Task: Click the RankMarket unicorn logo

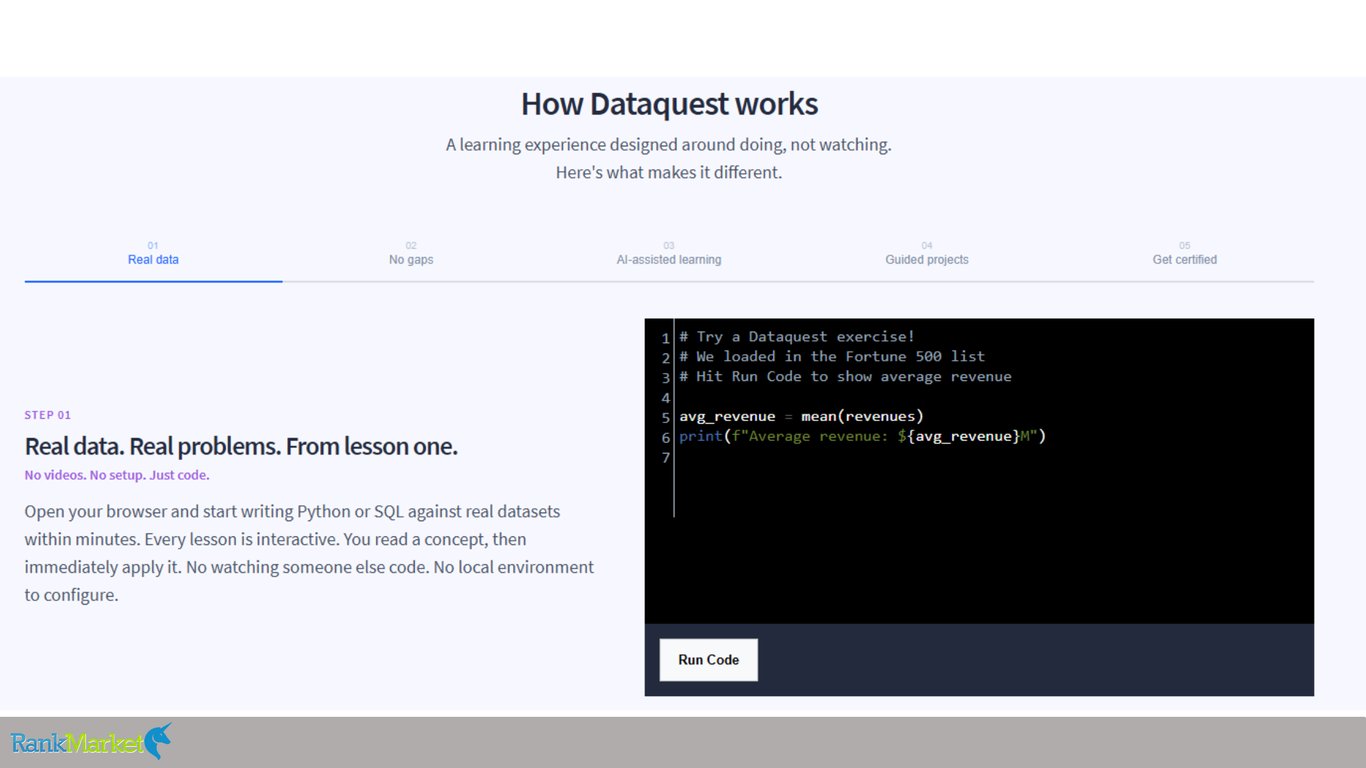Action: [x=91, y=742]
